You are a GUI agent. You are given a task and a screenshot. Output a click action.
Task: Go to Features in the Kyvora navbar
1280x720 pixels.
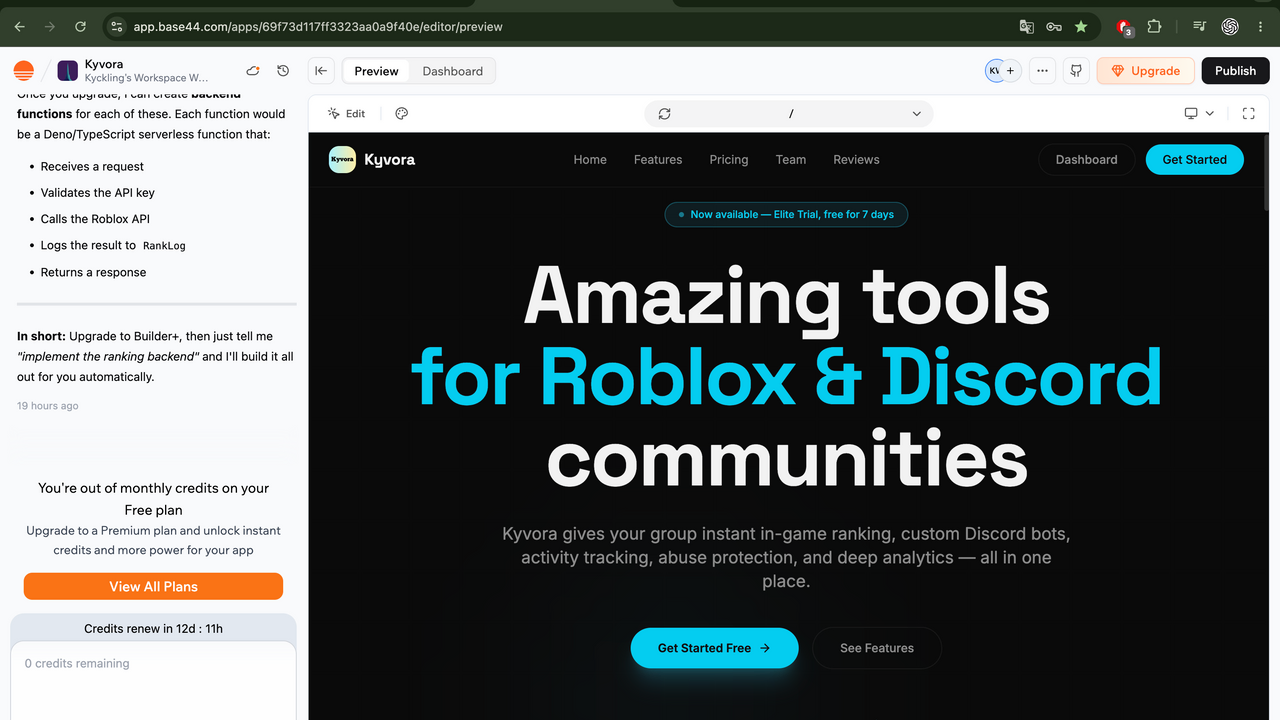658,160
